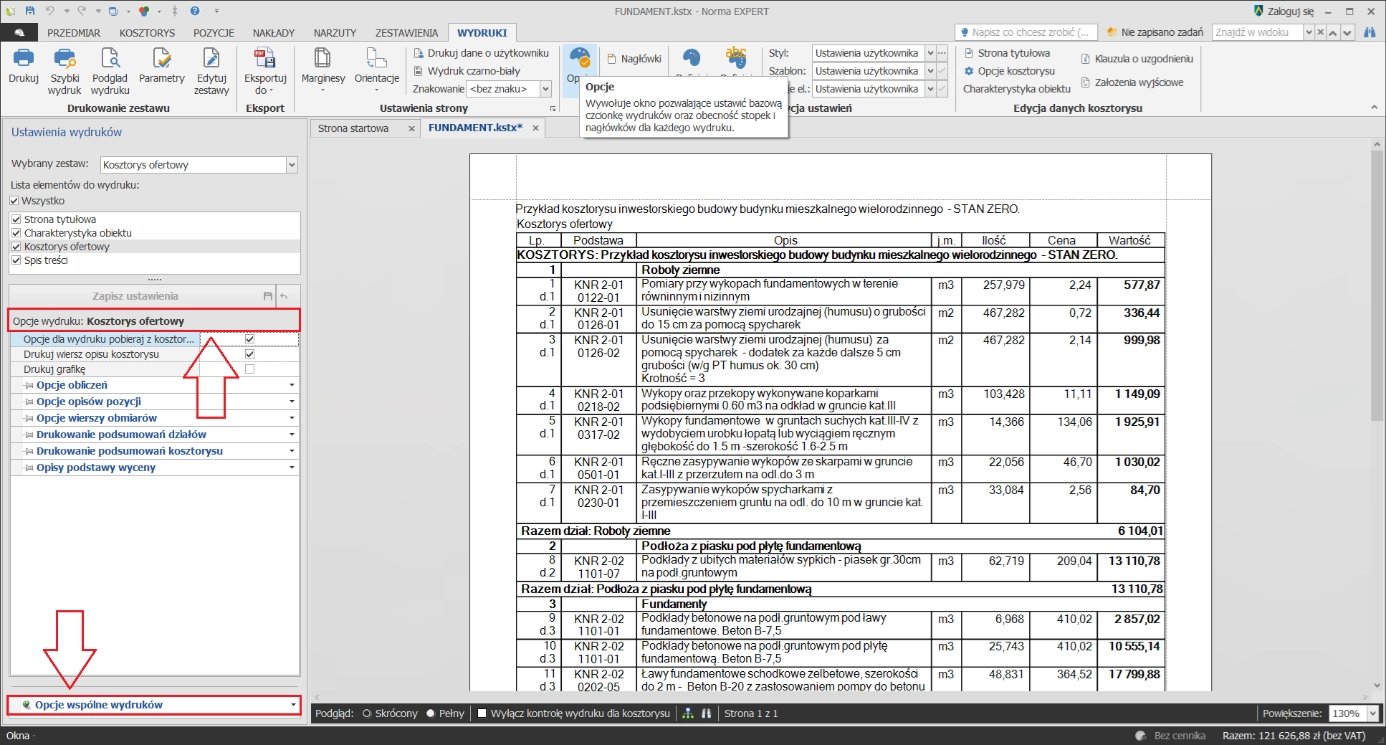The height and width of the screenshot is (745, 1386).
Task: Click the save icon next to Zapisz ustawienia
Action: (267, 296)
